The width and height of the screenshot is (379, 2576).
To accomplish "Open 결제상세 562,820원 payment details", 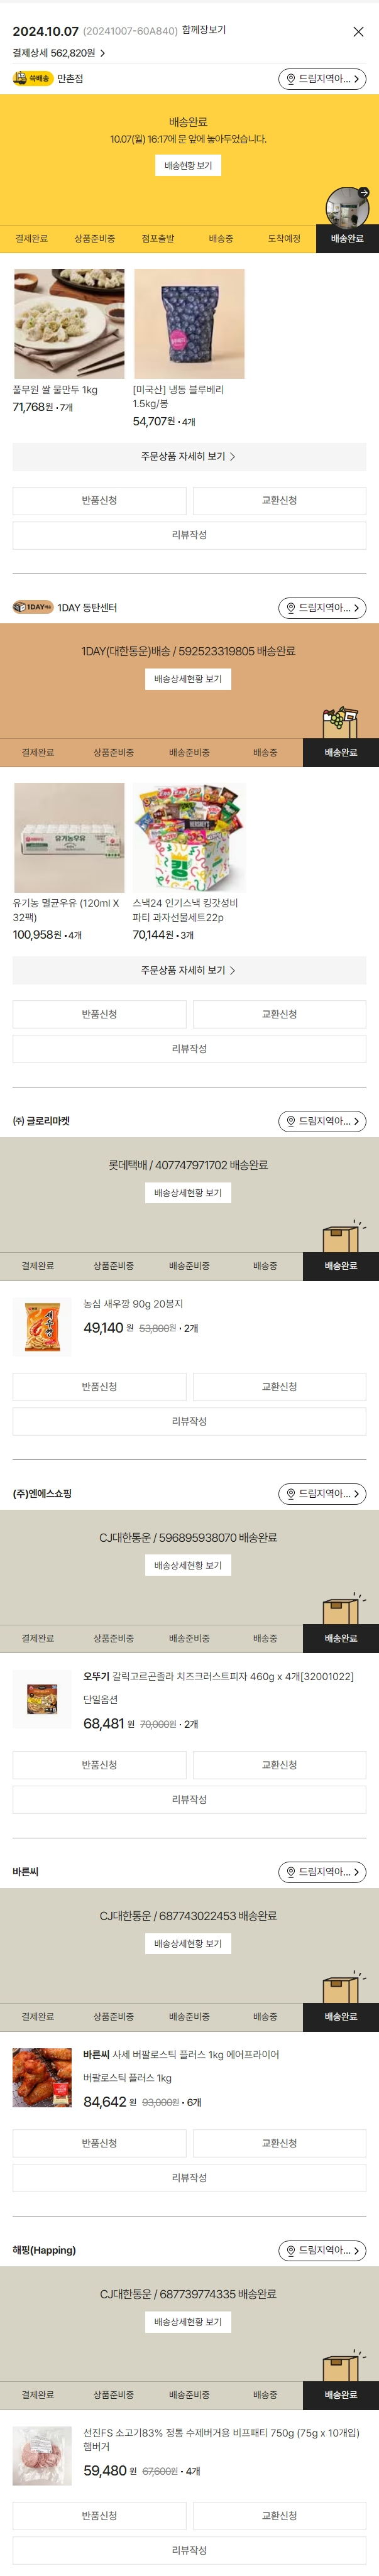I will click(59, 53).
